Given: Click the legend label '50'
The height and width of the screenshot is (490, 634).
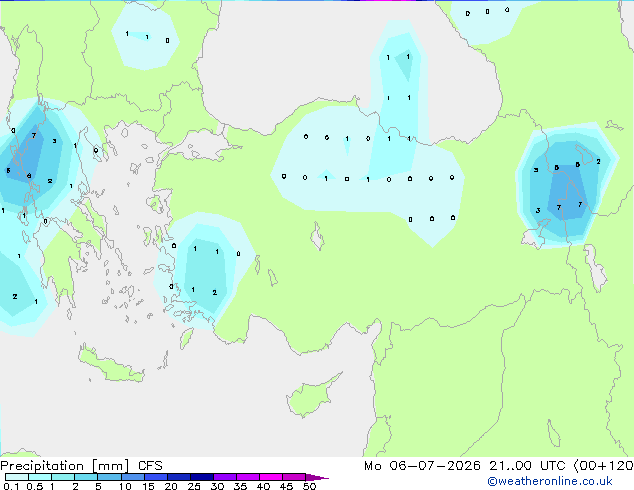Looking at the screenshot, I should (x=309, y=486).
